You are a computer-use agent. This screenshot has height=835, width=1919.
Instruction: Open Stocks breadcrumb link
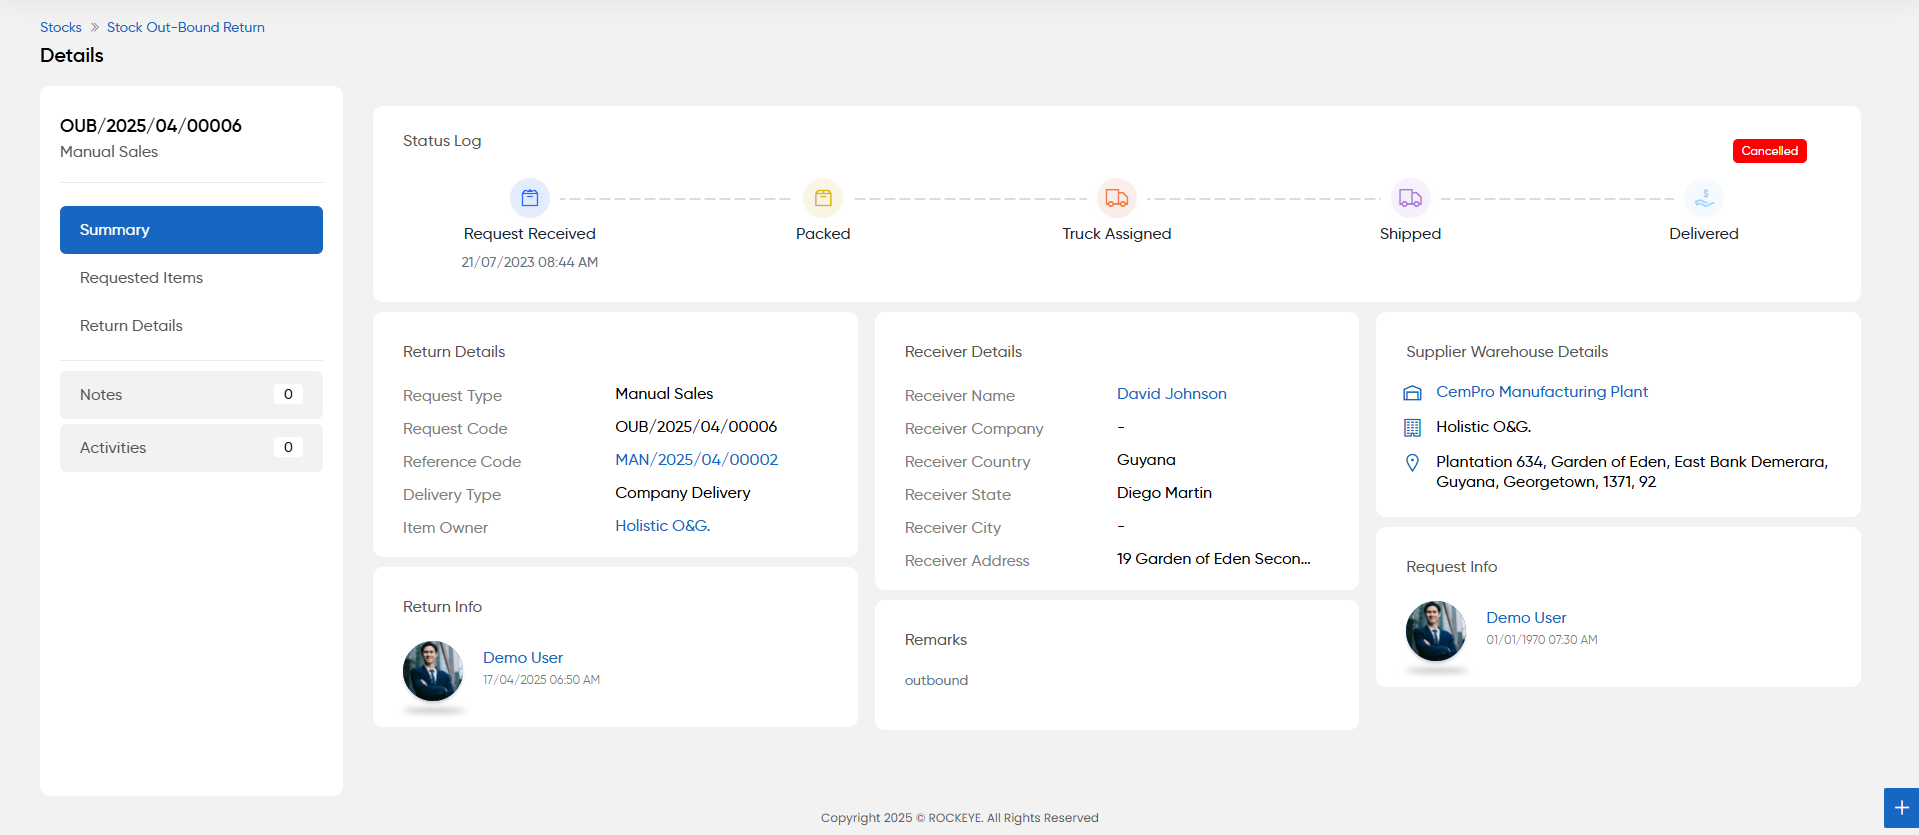tap(61, 27)
